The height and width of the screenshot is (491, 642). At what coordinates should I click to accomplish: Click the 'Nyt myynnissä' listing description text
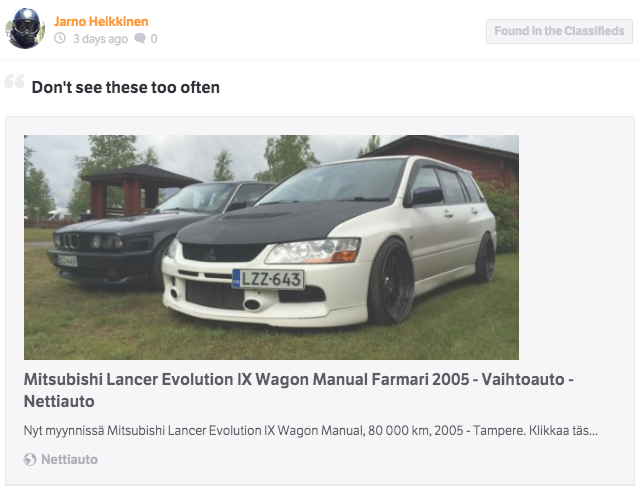311,431
